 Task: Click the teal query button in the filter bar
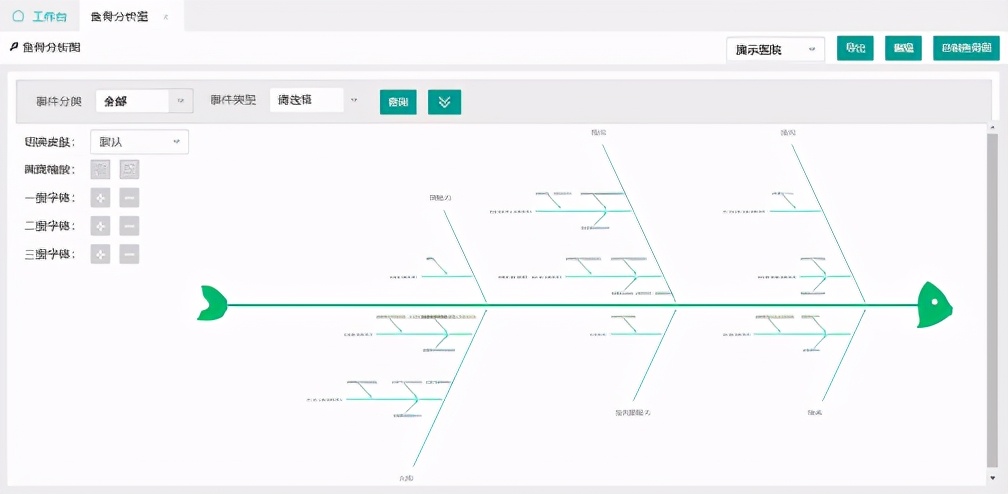[x=398, y=102]
